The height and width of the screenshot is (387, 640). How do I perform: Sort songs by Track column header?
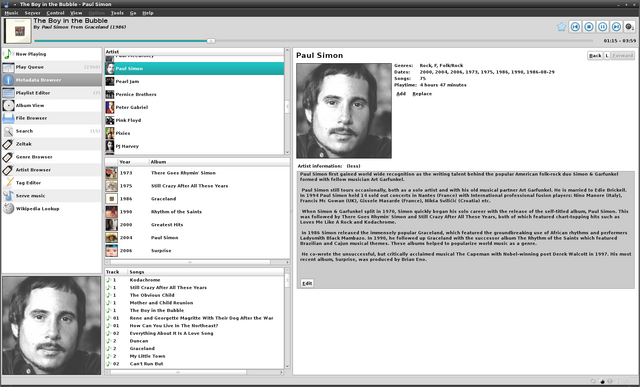point(116,272)
